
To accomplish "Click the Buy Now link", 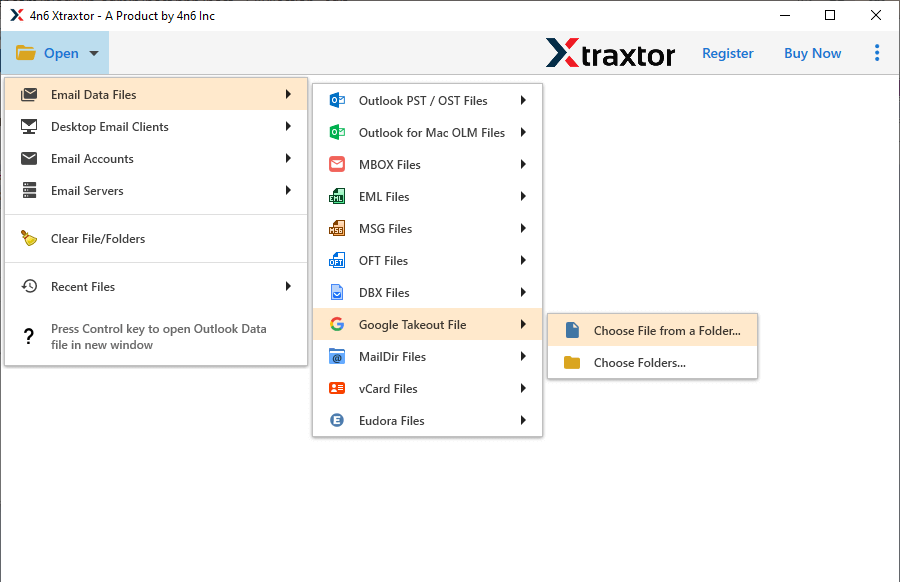I will click(x=812, y=53).
